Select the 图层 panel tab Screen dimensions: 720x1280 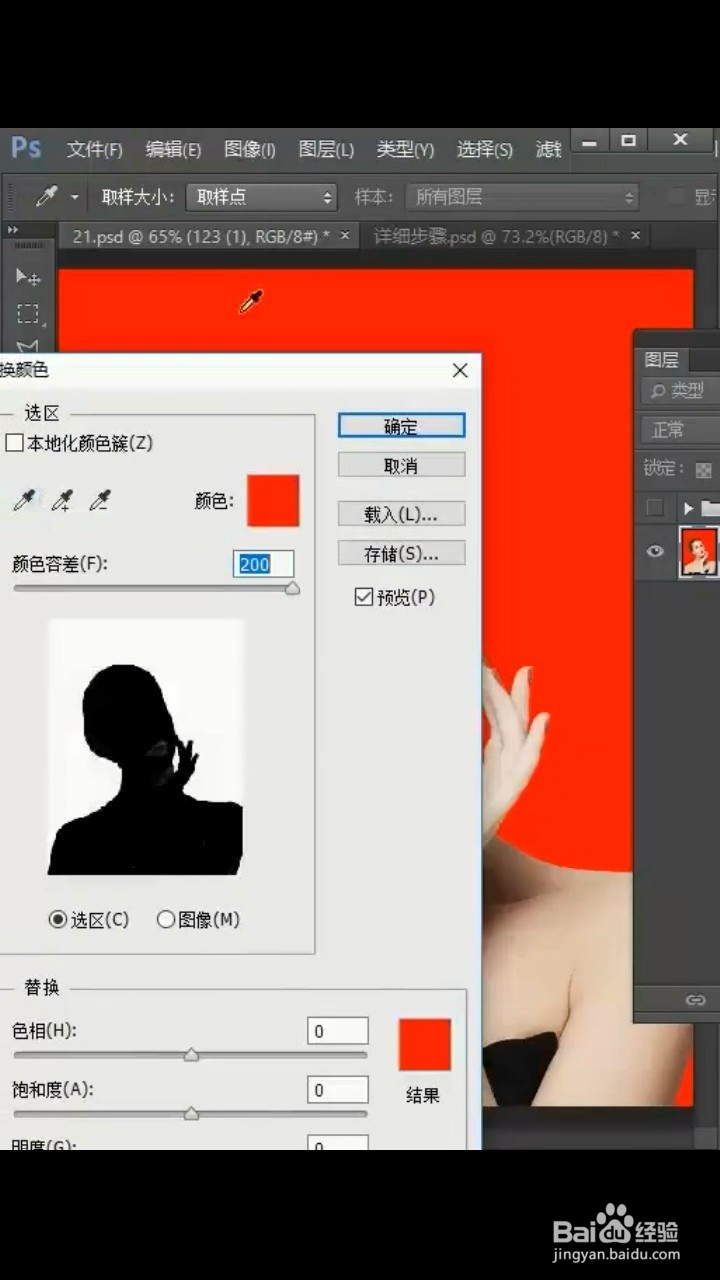pyautogui.click(x=661, y=360)
